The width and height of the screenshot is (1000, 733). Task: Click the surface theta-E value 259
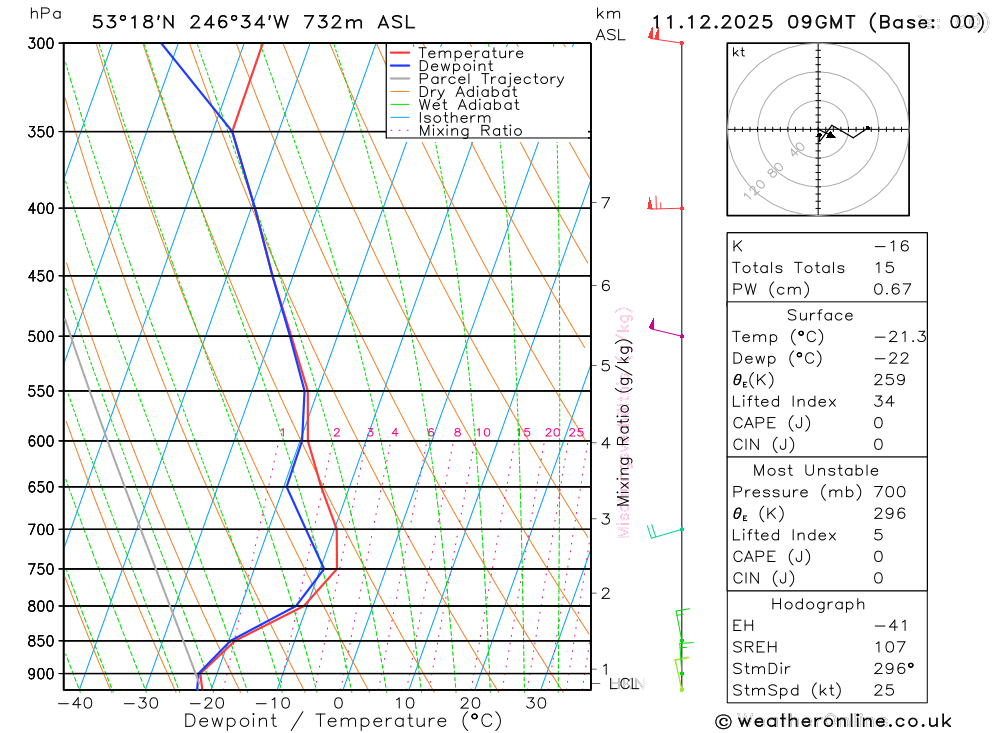(x=890, y=380)
